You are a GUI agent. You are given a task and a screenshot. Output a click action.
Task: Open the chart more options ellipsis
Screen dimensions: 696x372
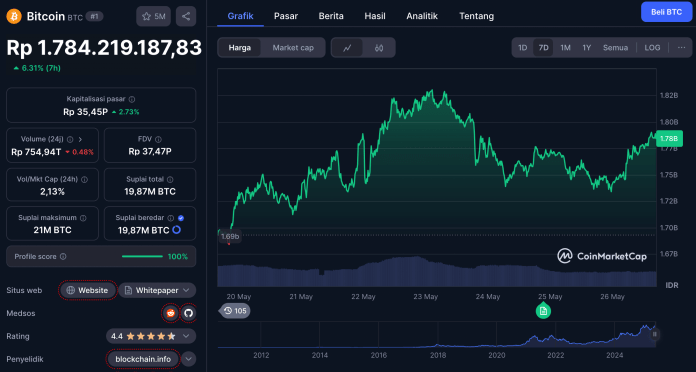coord(681,47)
